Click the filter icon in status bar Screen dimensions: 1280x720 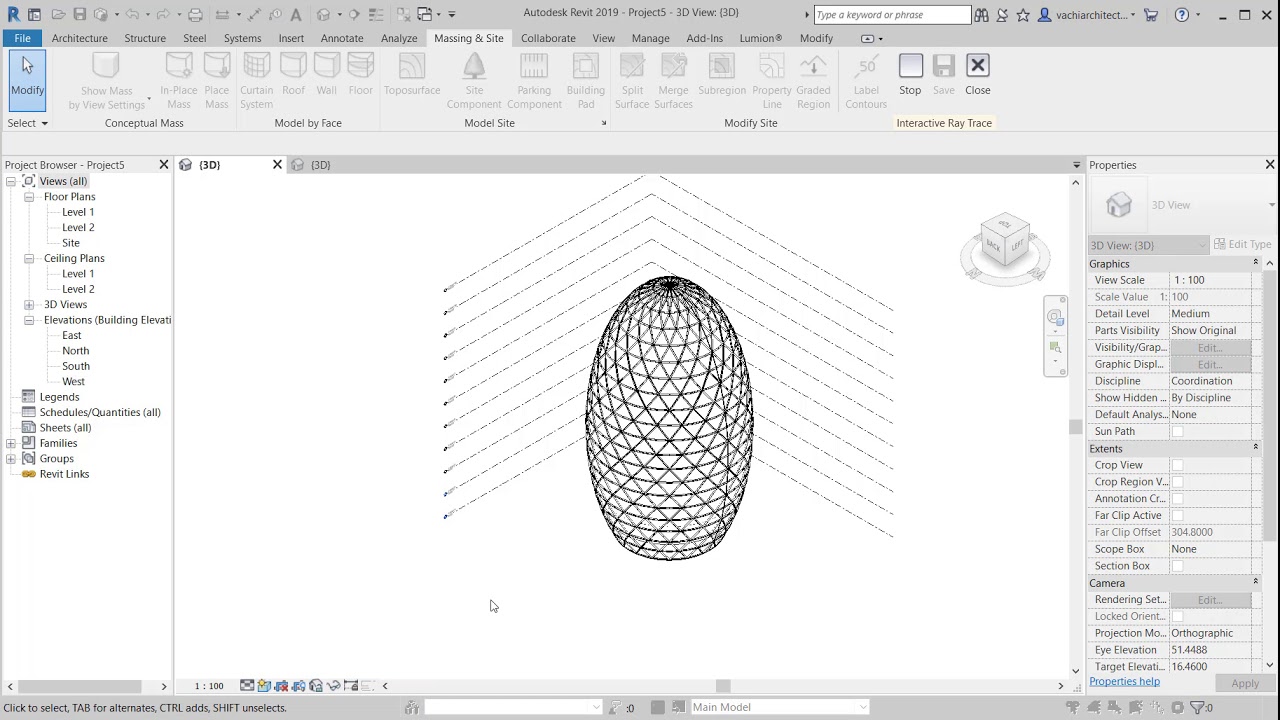coord(1197,707)
